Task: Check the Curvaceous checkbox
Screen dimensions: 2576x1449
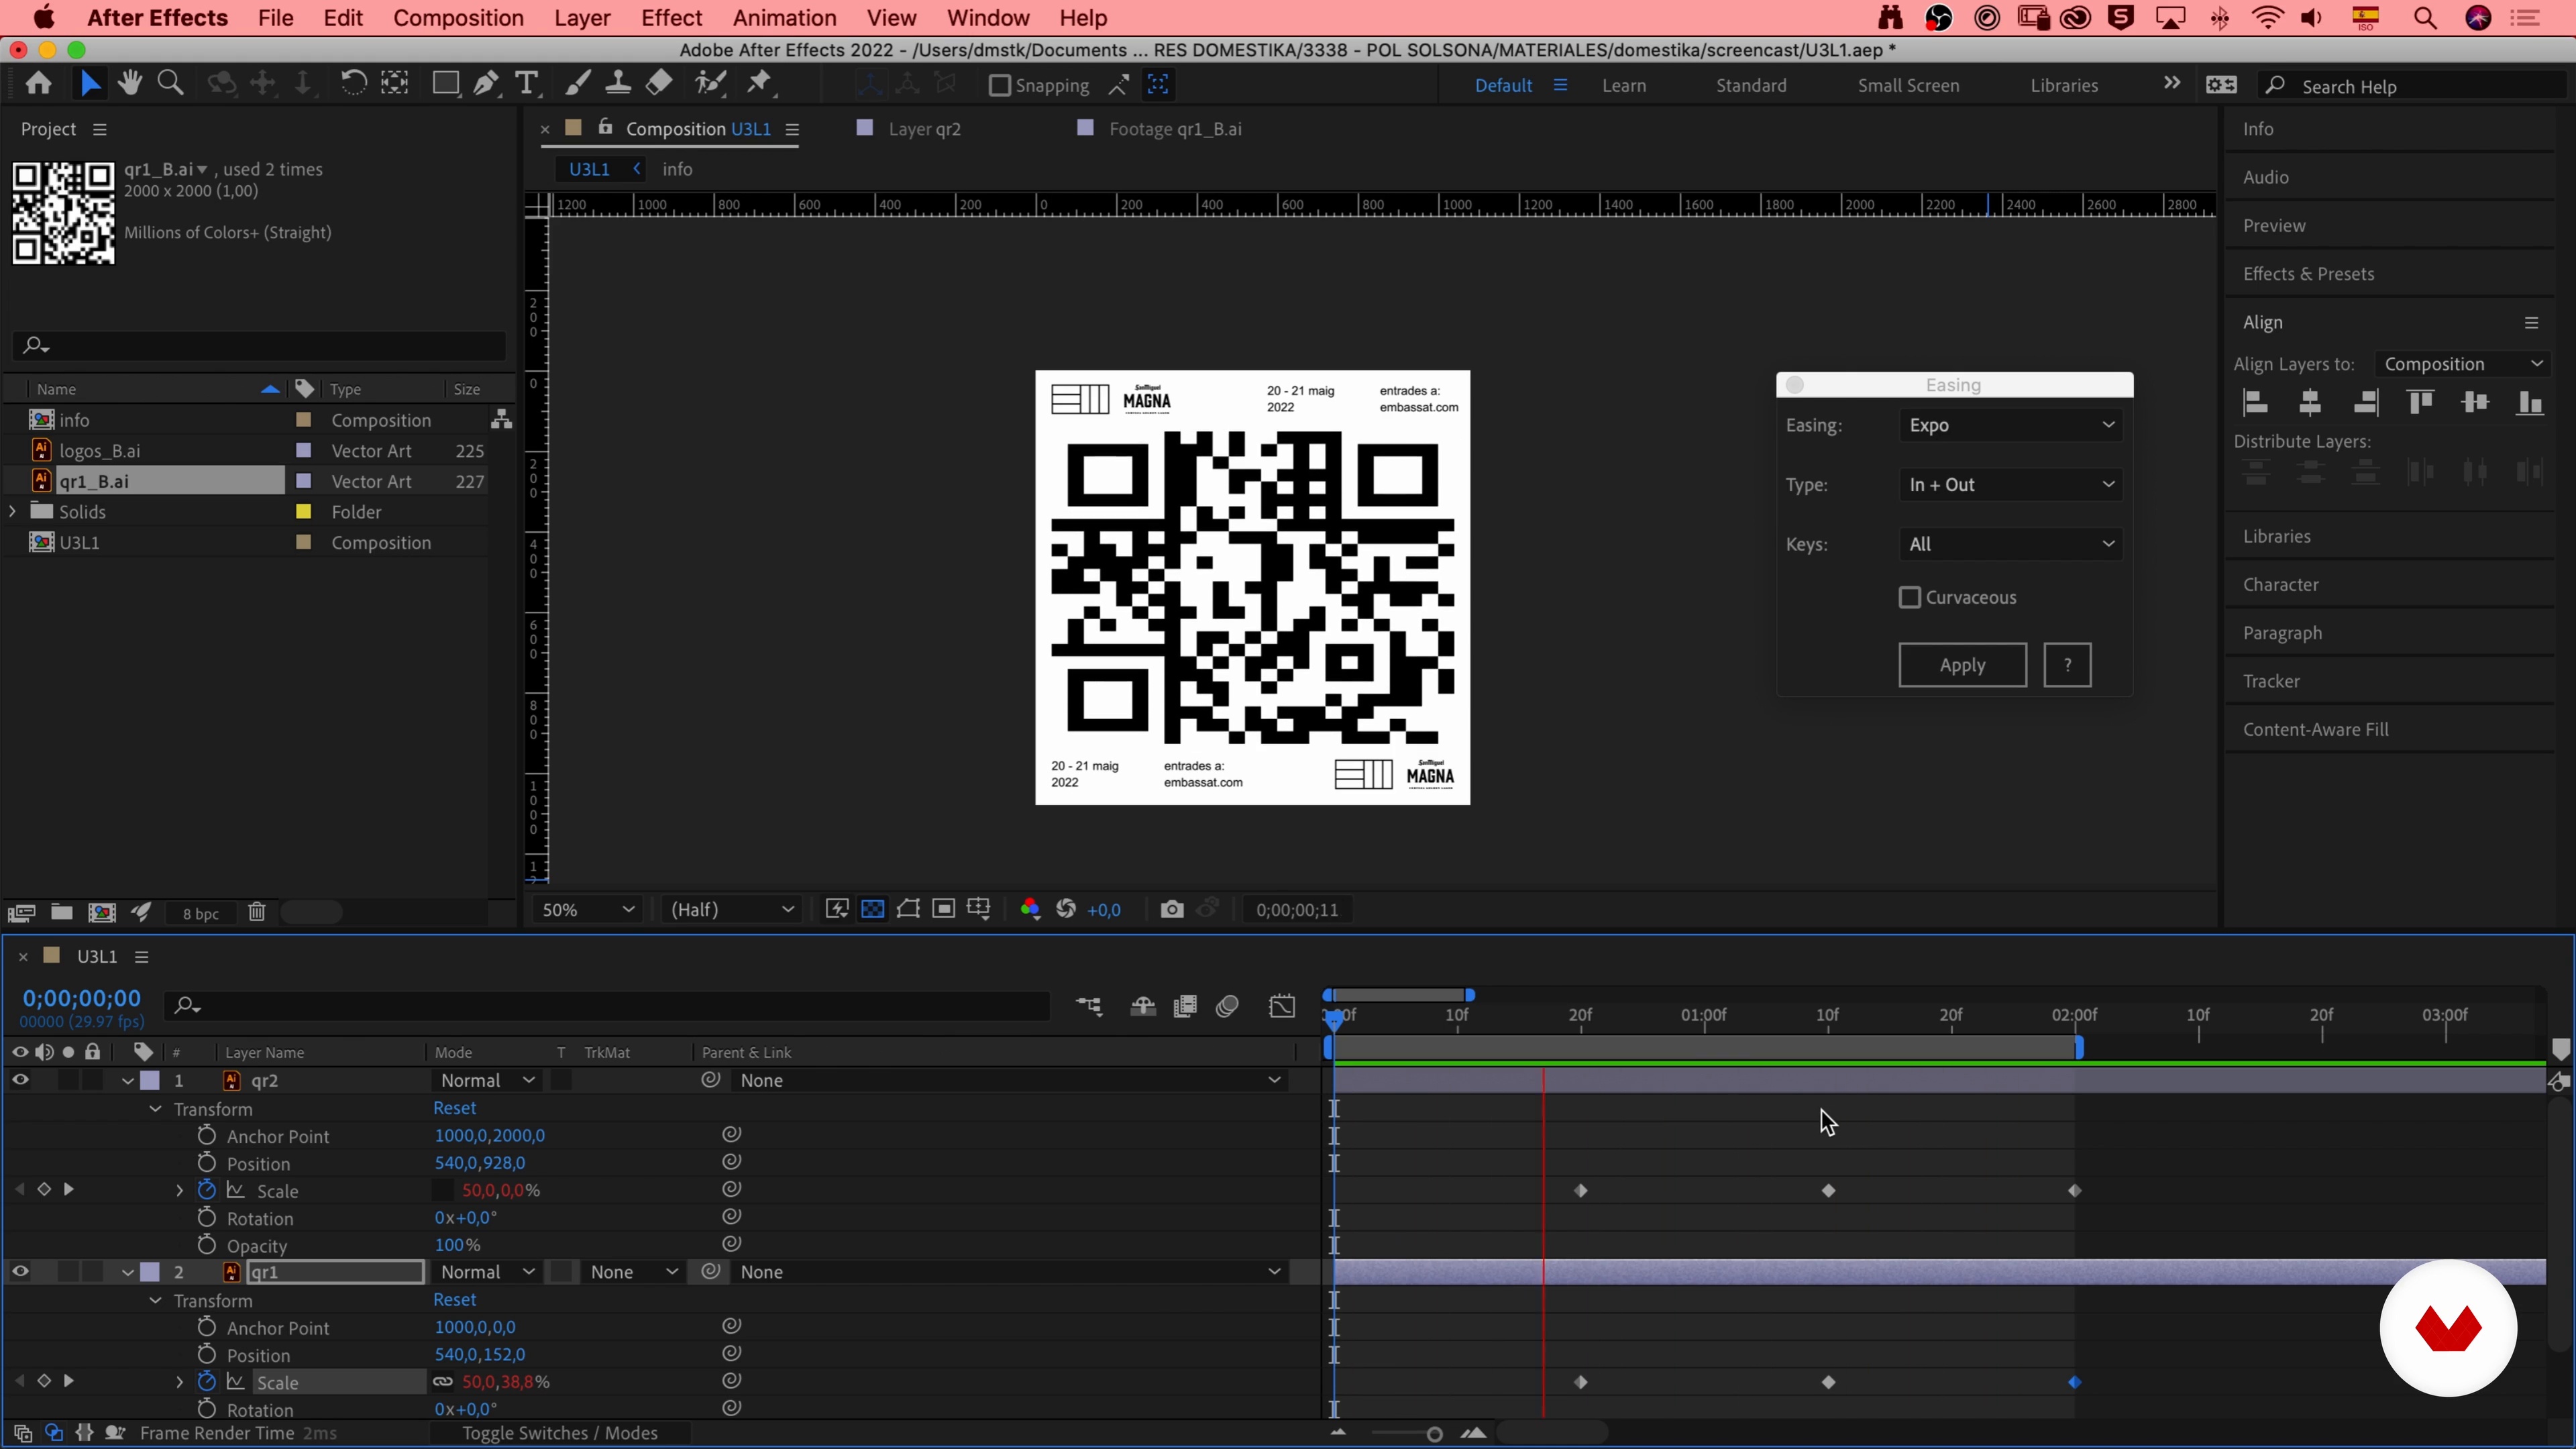Action: [x=1909, y=597]
